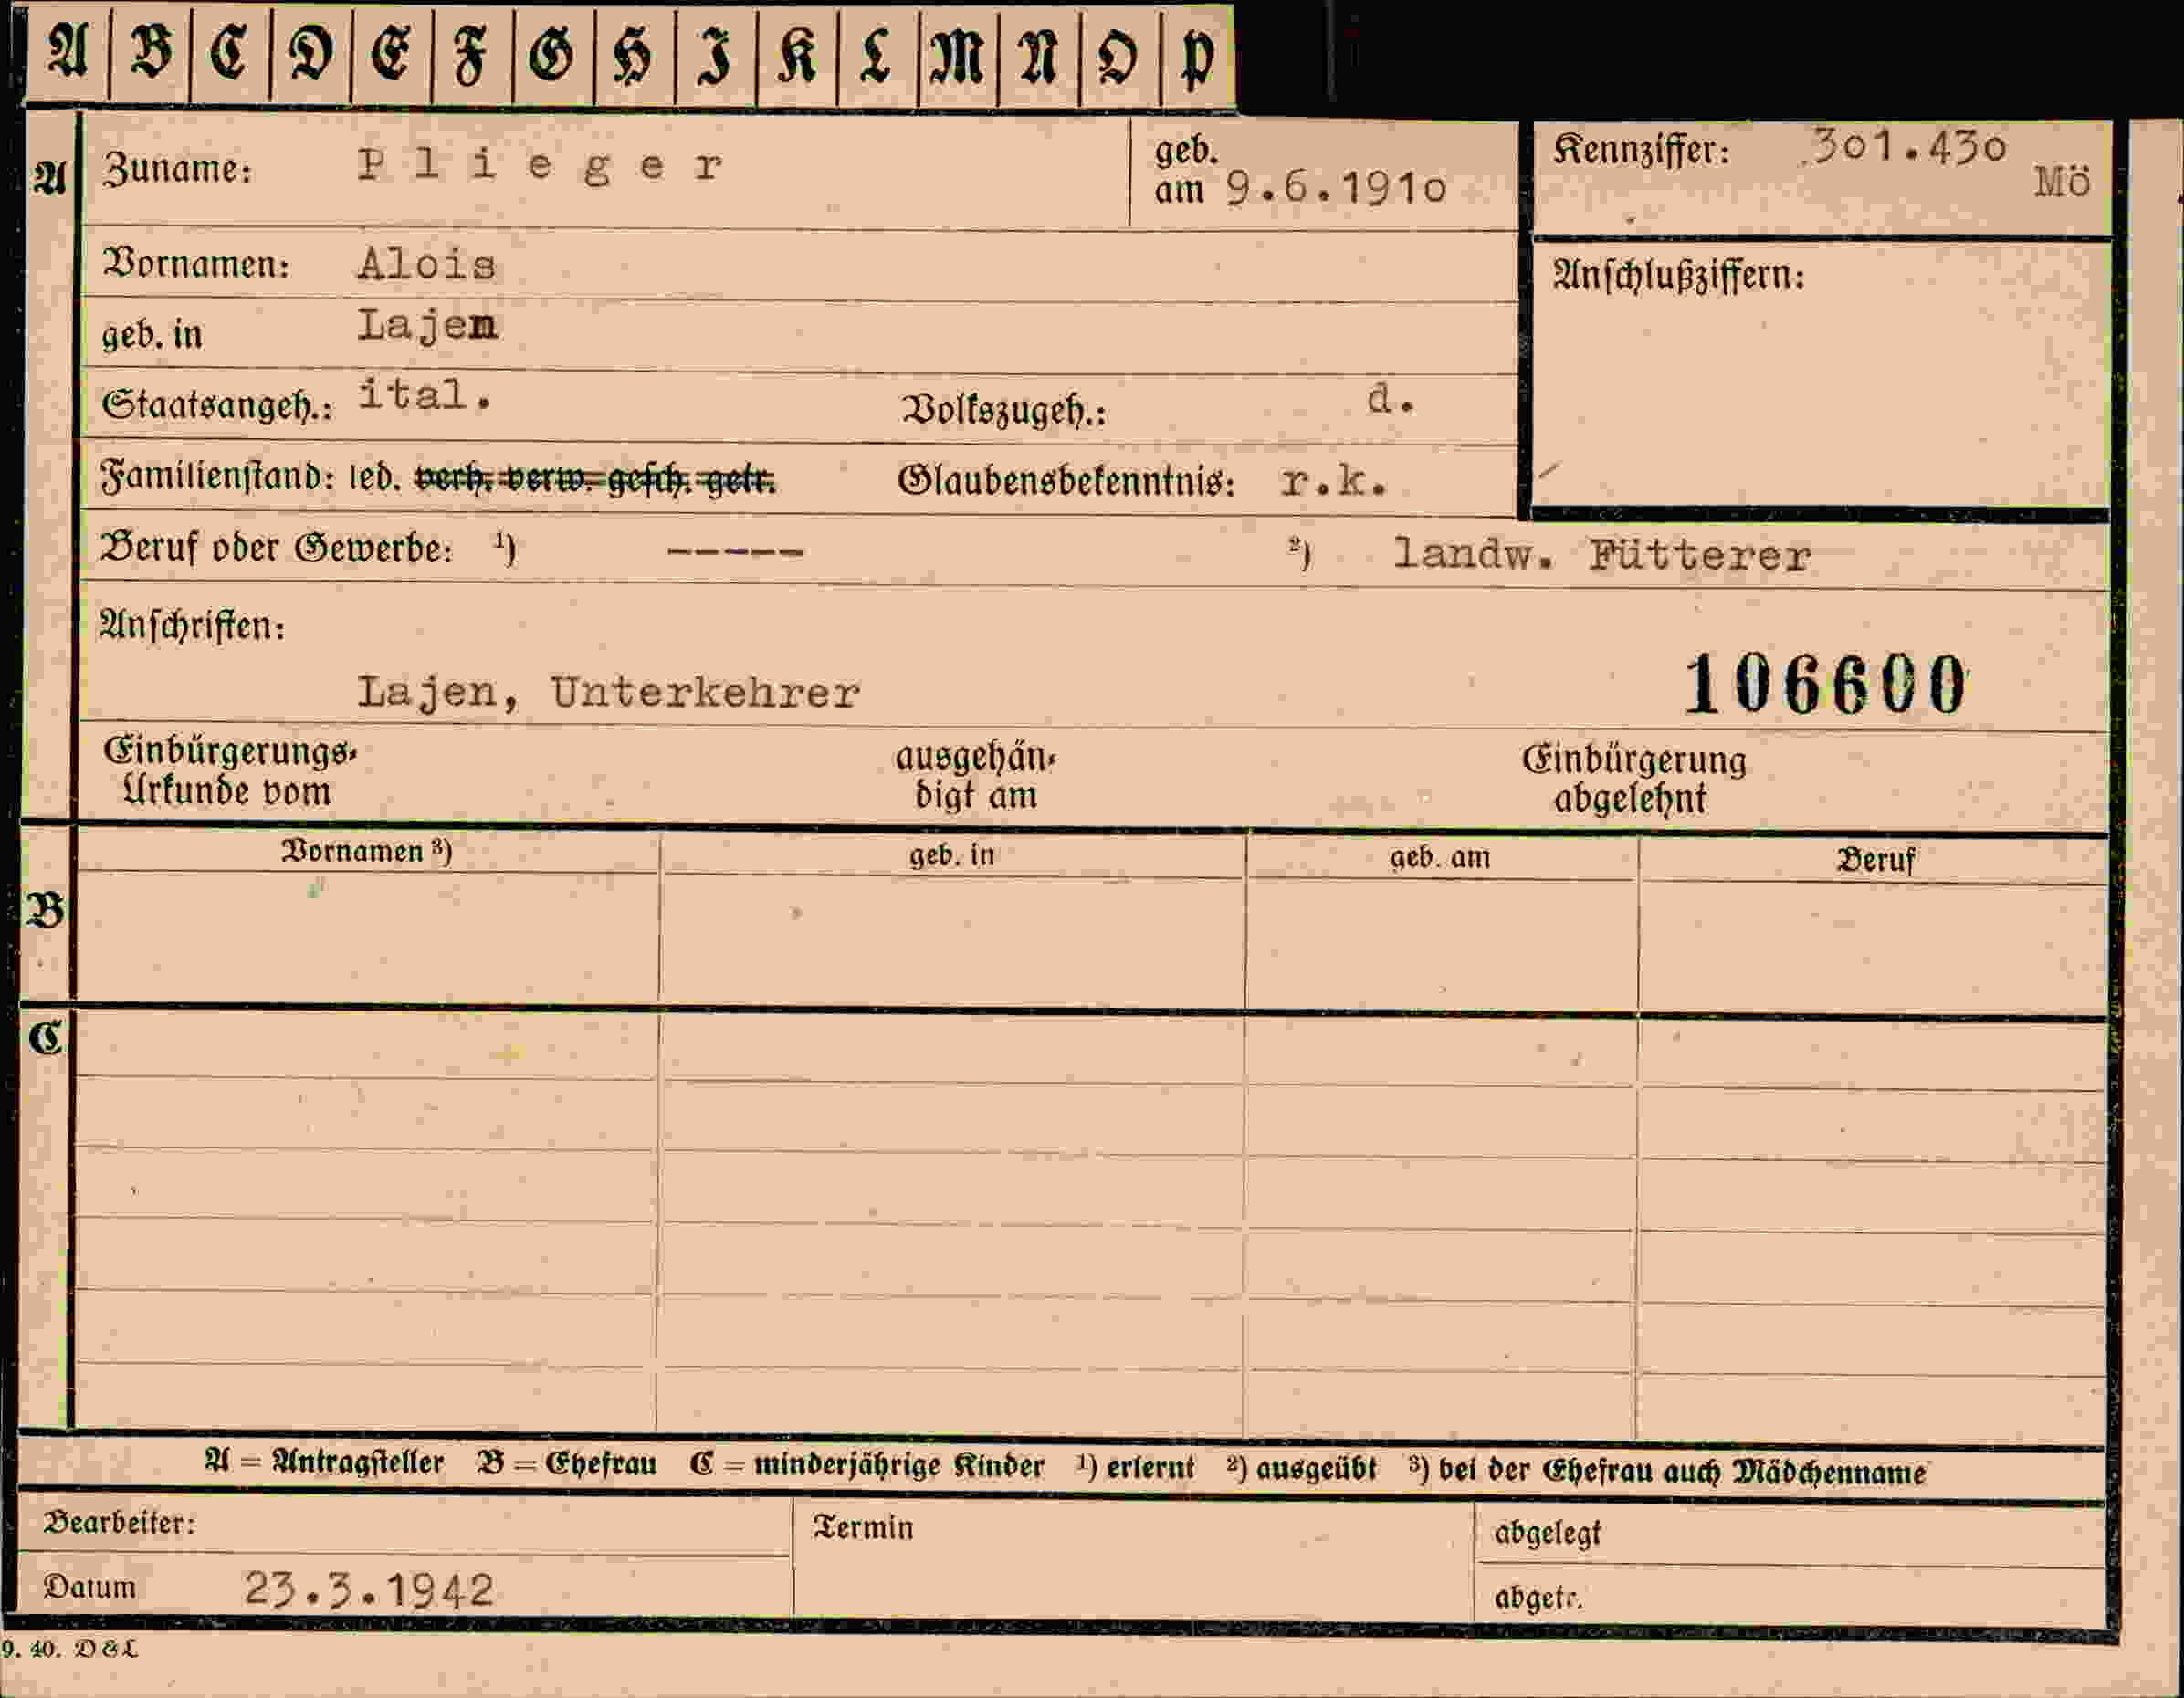
Task: Click the section letter C at the left margin
Action: click(x=46, y=1038)
